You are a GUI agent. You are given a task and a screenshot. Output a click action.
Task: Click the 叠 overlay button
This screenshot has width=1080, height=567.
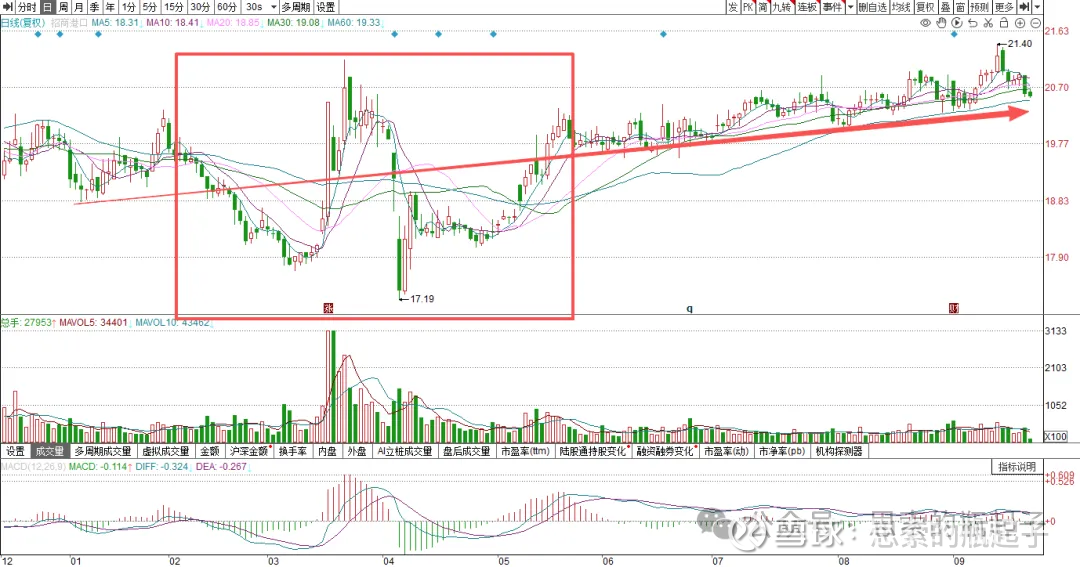(945, 7)
